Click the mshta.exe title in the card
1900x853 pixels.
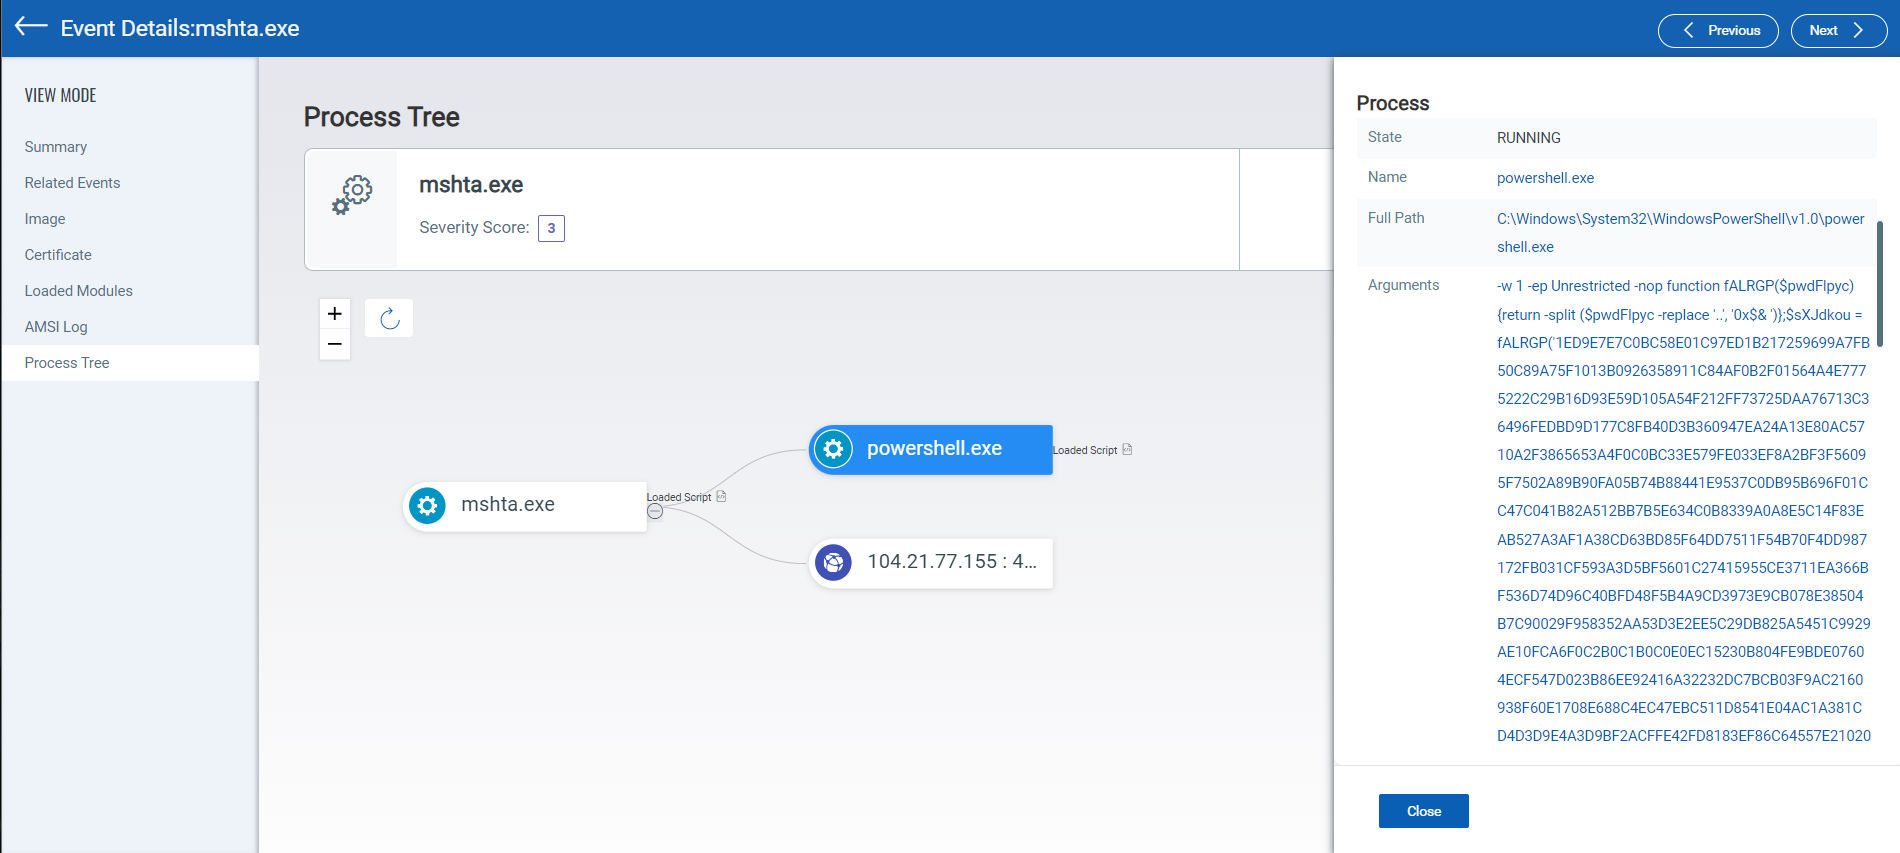pos(471,185)
